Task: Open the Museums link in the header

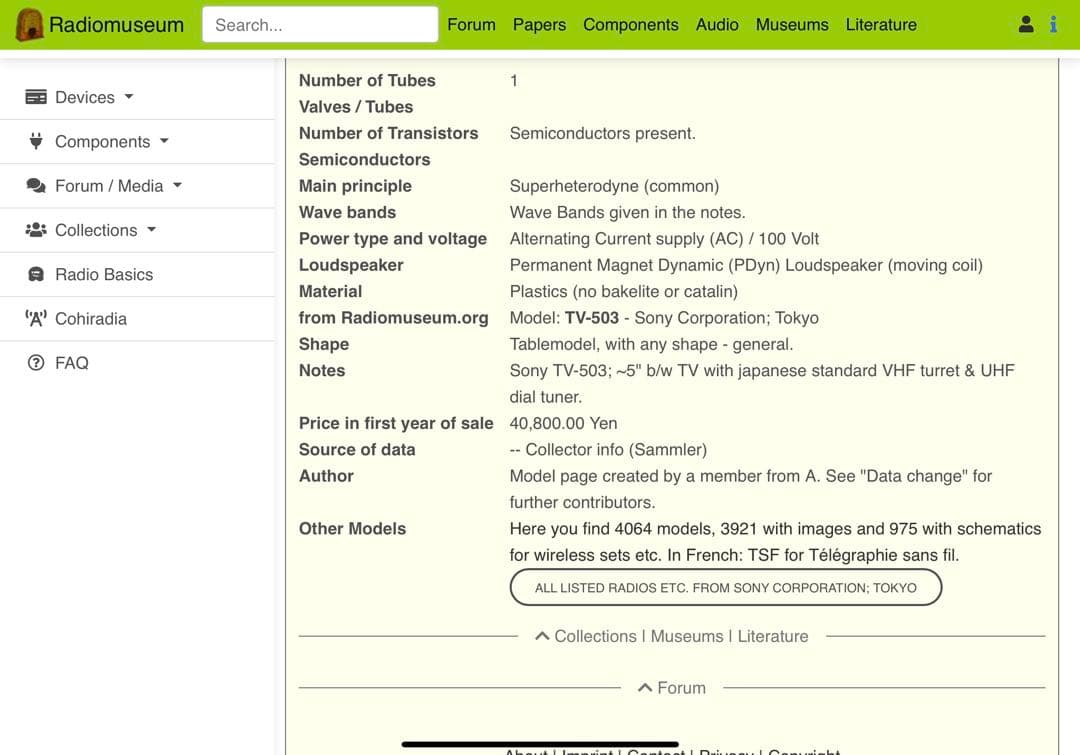Action: point(792,25)
